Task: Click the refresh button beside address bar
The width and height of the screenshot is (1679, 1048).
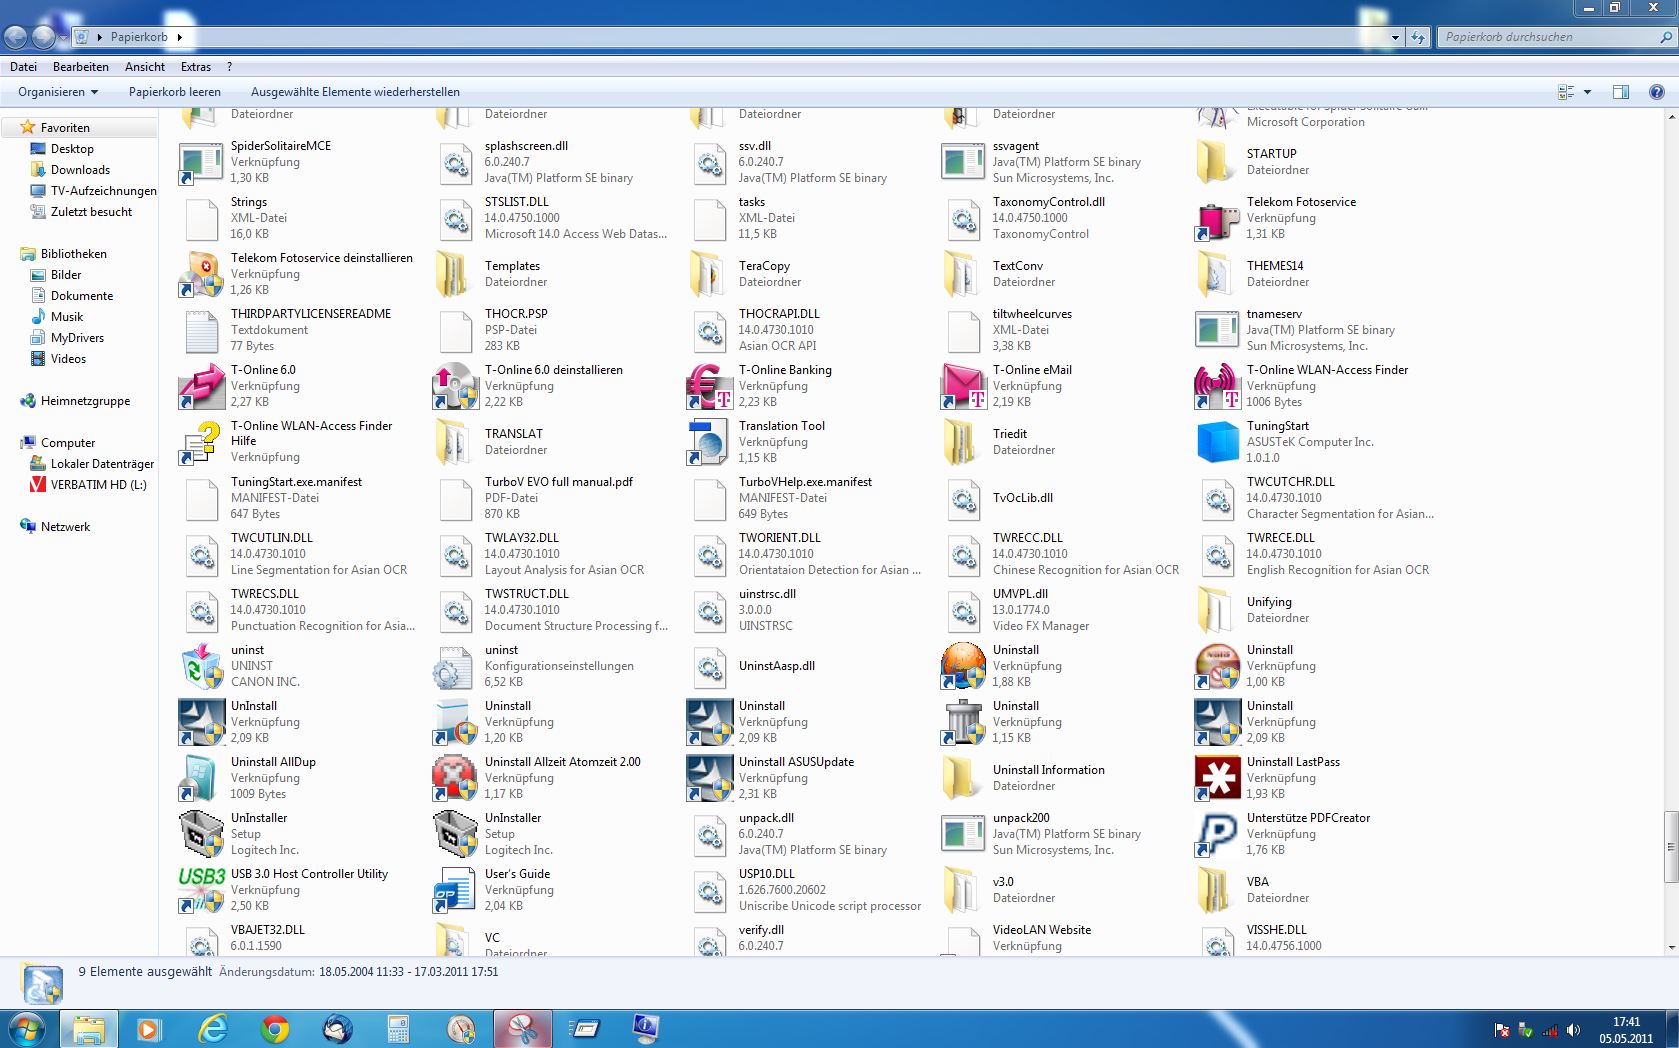Action: tap(1418, 37)
